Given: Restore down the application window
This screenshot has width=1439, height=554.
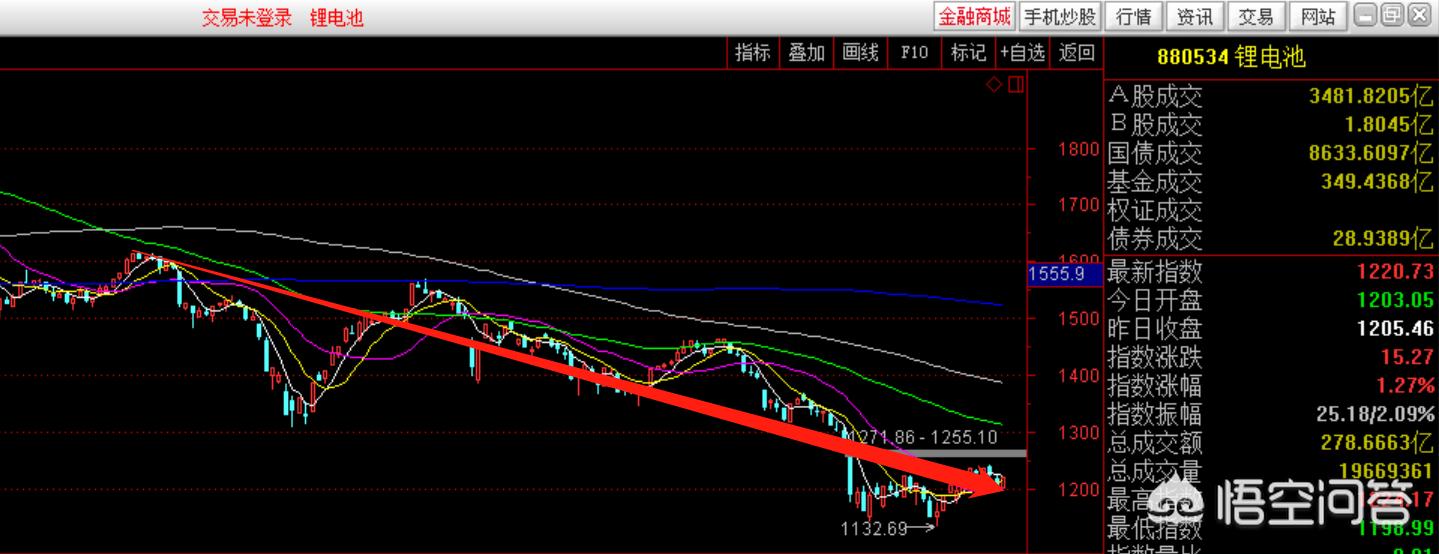Looking at the screenshot, I should tap(1392, 15).
